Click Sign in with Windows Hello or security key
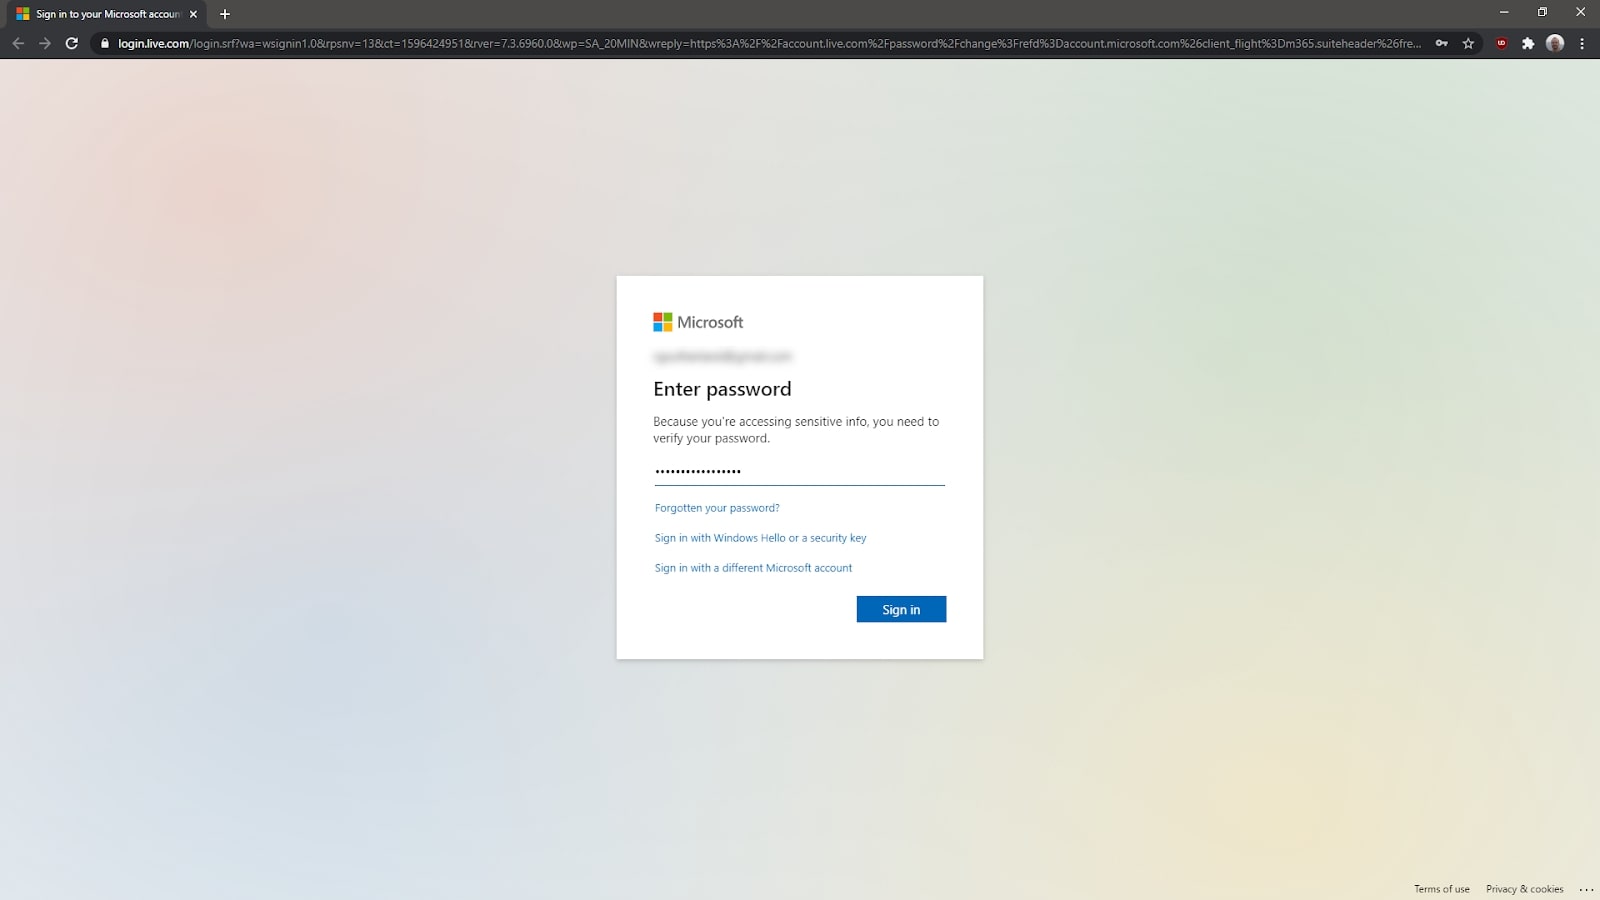Viewport: 1600px width, 900px height. pos(760,538)
